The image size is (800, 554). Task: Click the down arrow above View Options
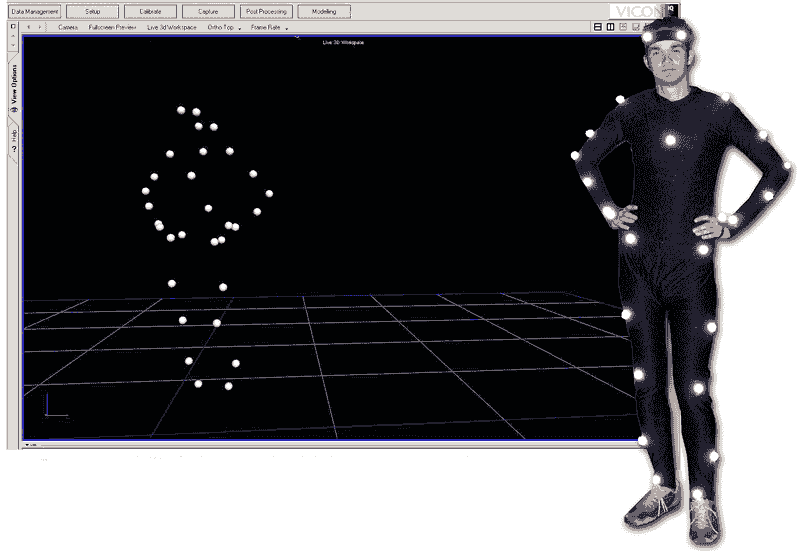point(13,45)
